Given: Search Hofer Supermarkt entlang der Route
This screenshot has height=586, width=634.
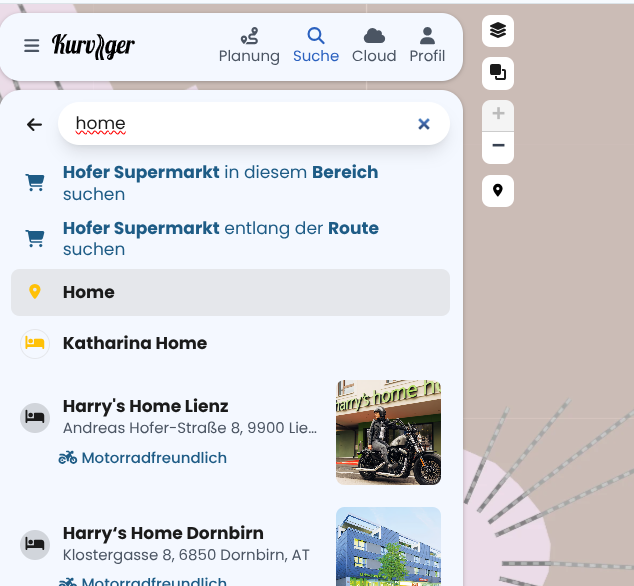Looking at the screenshot, I should click(x=230, y=238).
